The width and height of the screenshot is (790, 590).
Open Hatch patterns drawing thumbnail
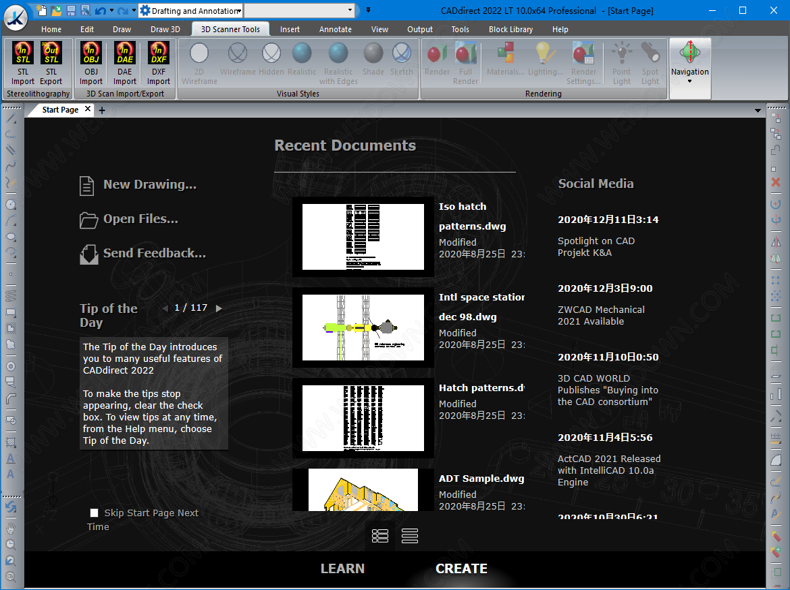[x=363, y=418]
